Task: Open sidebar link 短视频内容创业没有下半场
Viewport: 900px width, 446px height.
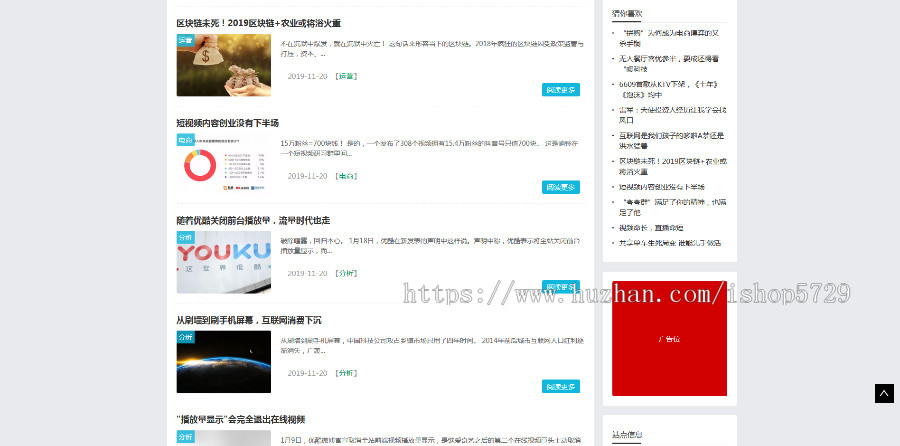Action: 662,187
